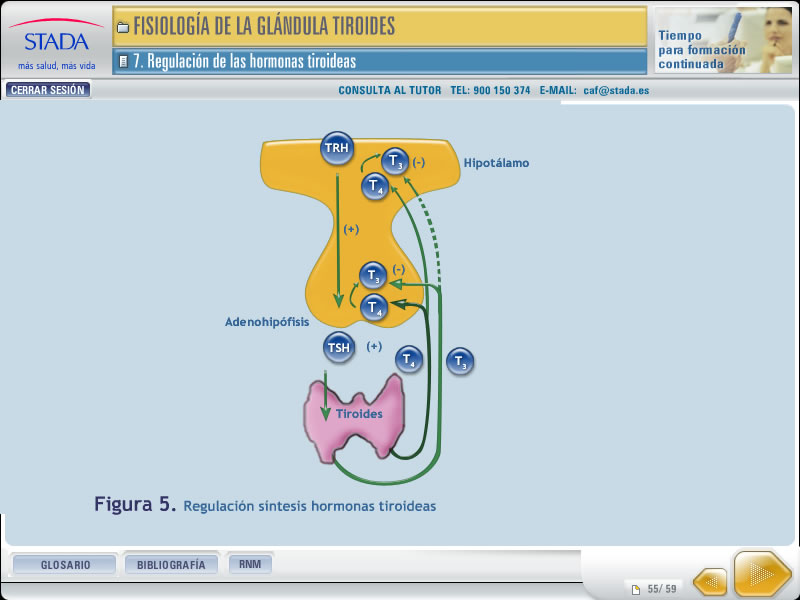800x600 pixels.
Task: Click the Tiempo para formación continuada banner
Action: pos(723,40)
